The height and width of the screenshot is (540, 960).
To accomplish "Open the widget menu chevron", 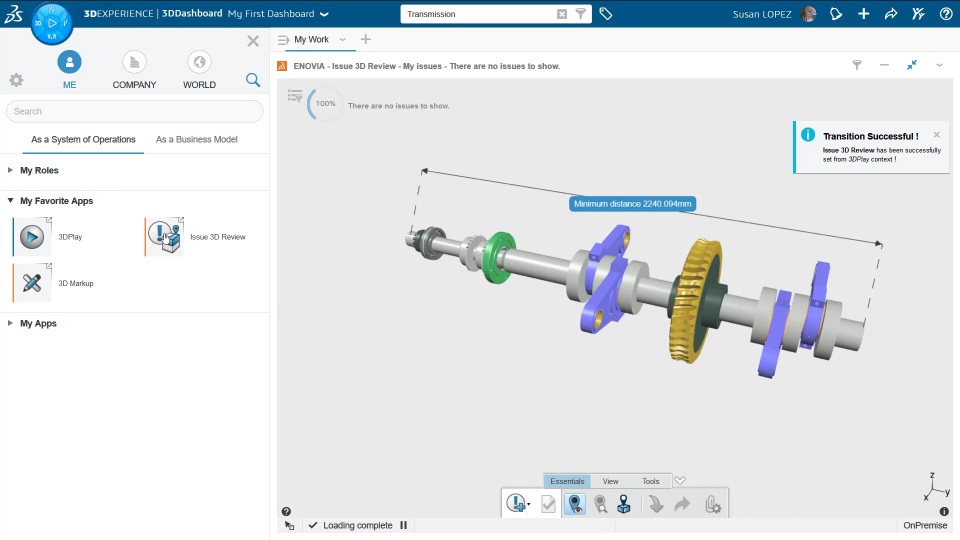I will [939, 65].
